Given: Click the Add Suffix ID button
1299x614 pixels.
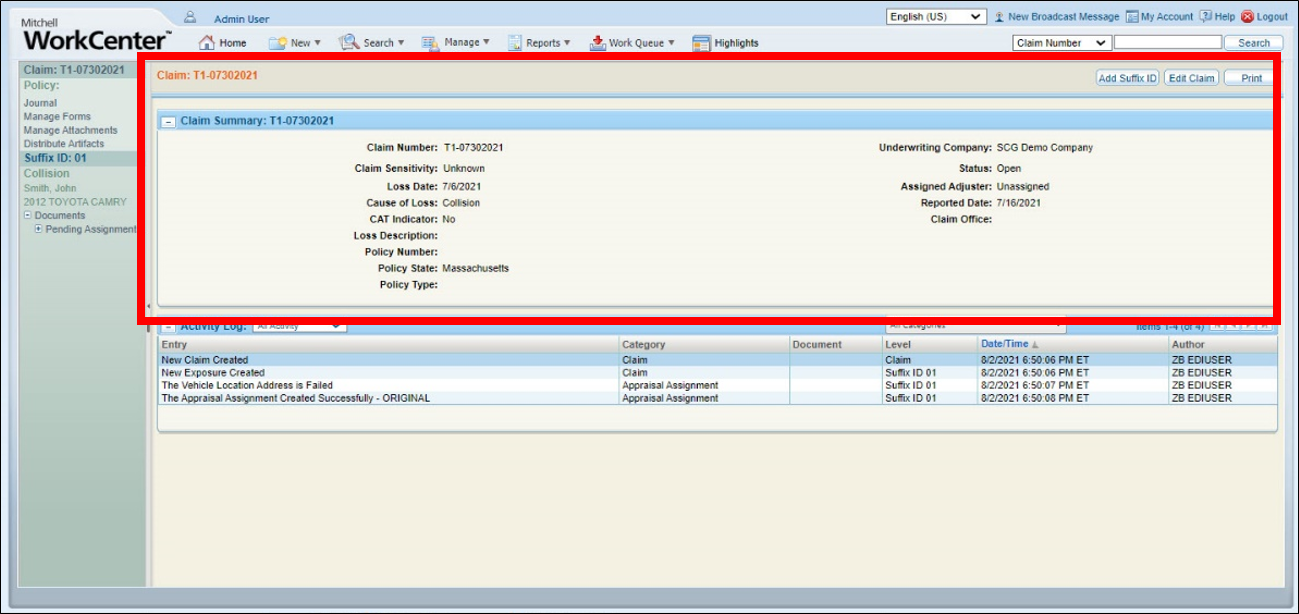Looking at the screenshot, I should [1127, 78].
